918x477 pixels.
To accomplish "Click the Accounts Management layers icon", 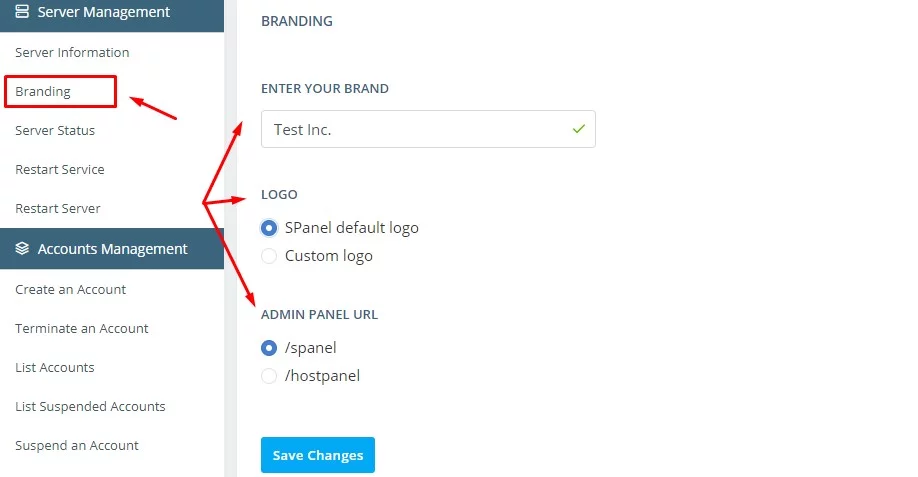I will click(22, 248).
